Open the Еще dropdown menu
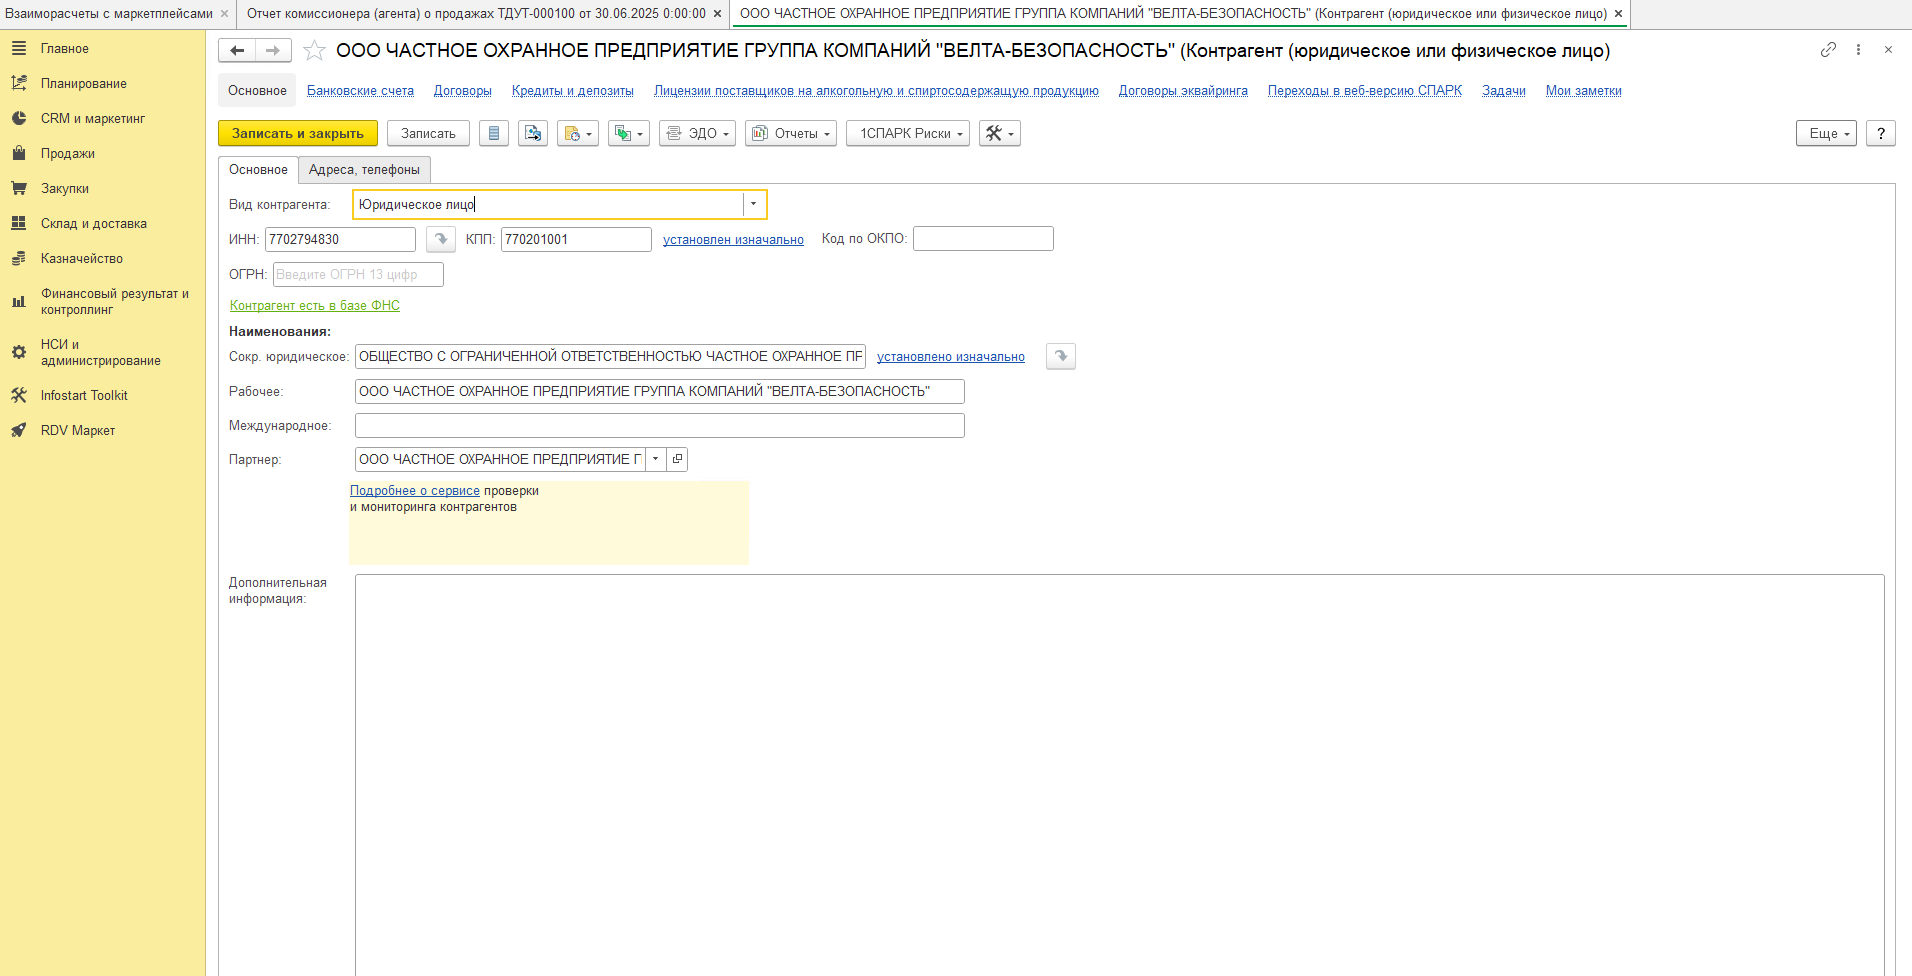This screenshot has height=976, width=1912. coord(1826,133)
